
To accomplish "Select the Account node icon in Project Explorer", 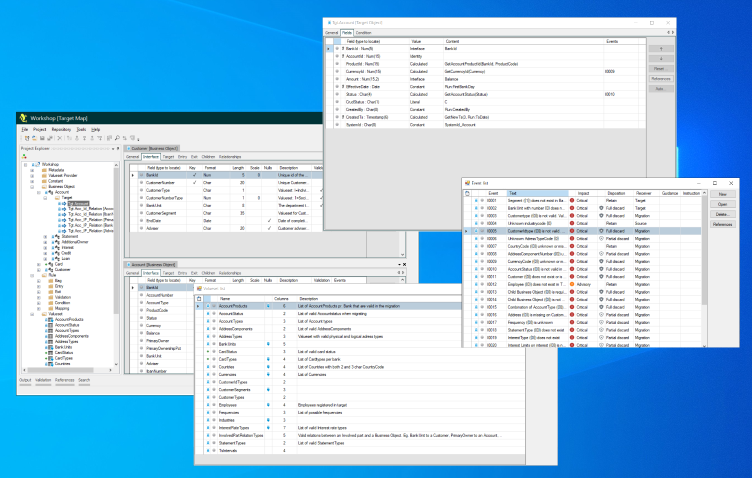I will [50, 192].
